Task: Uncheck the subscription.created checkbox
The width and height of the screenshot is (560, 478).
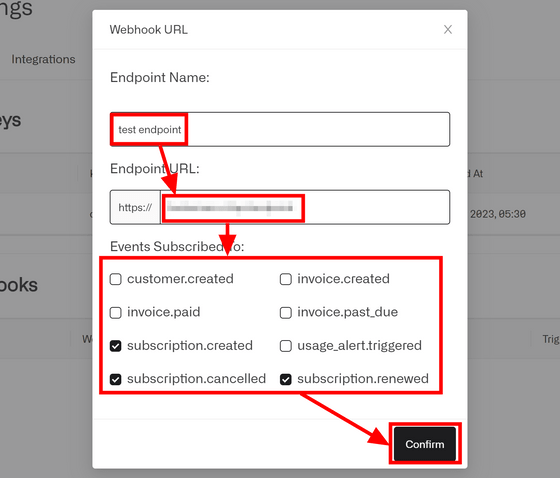Action: click(115, 346)
